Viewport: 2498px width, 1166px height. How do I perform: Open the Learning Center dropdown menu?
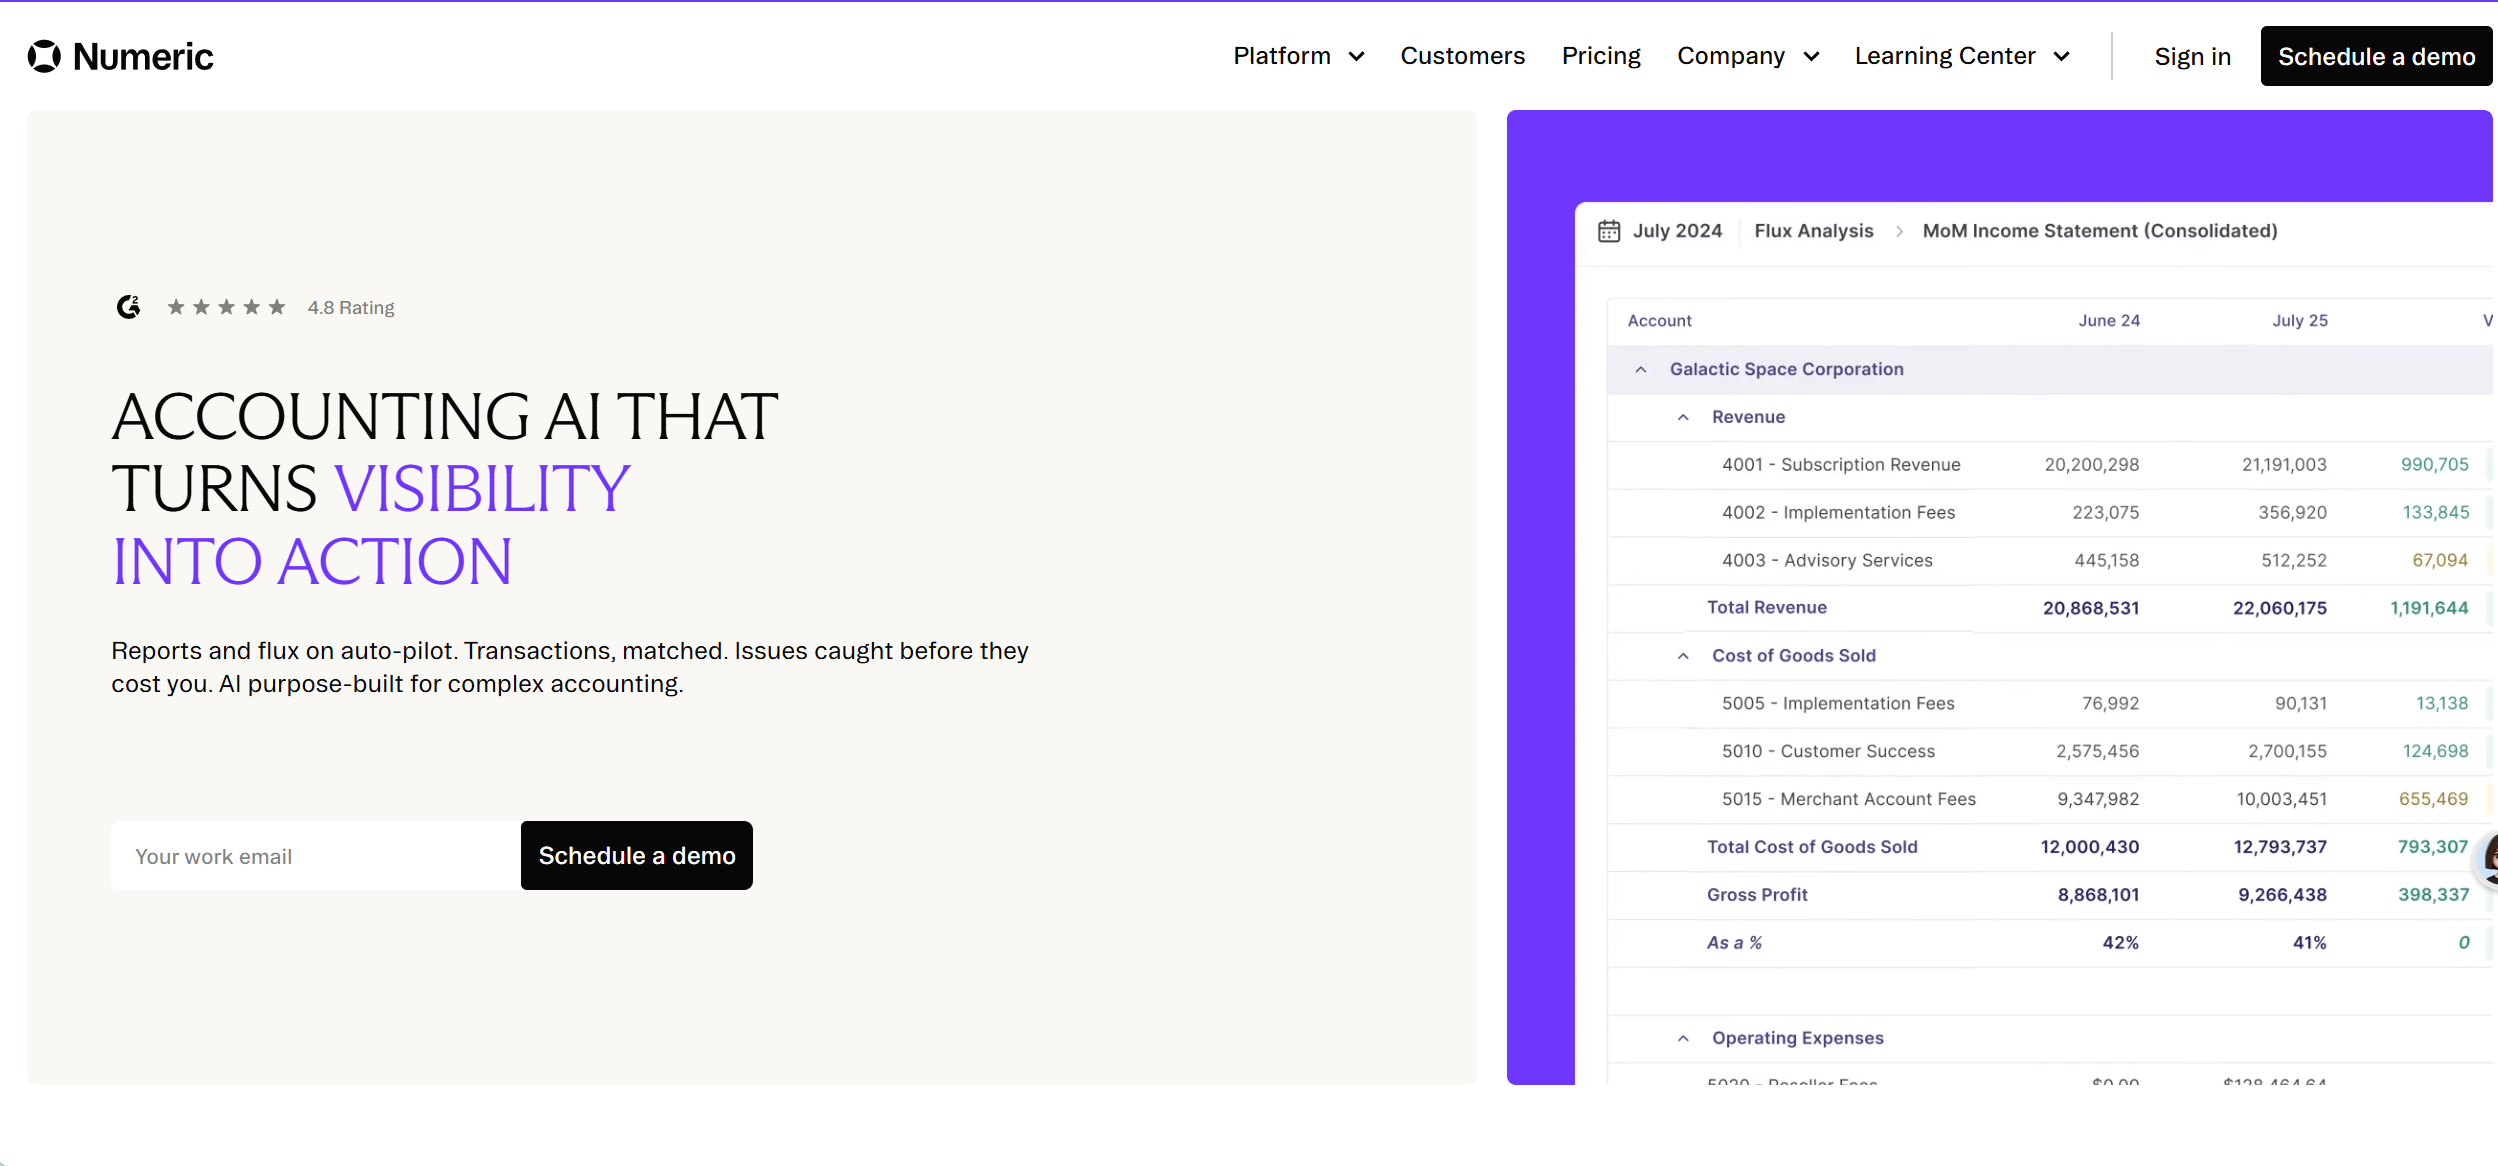click(x=1962, y=56)
